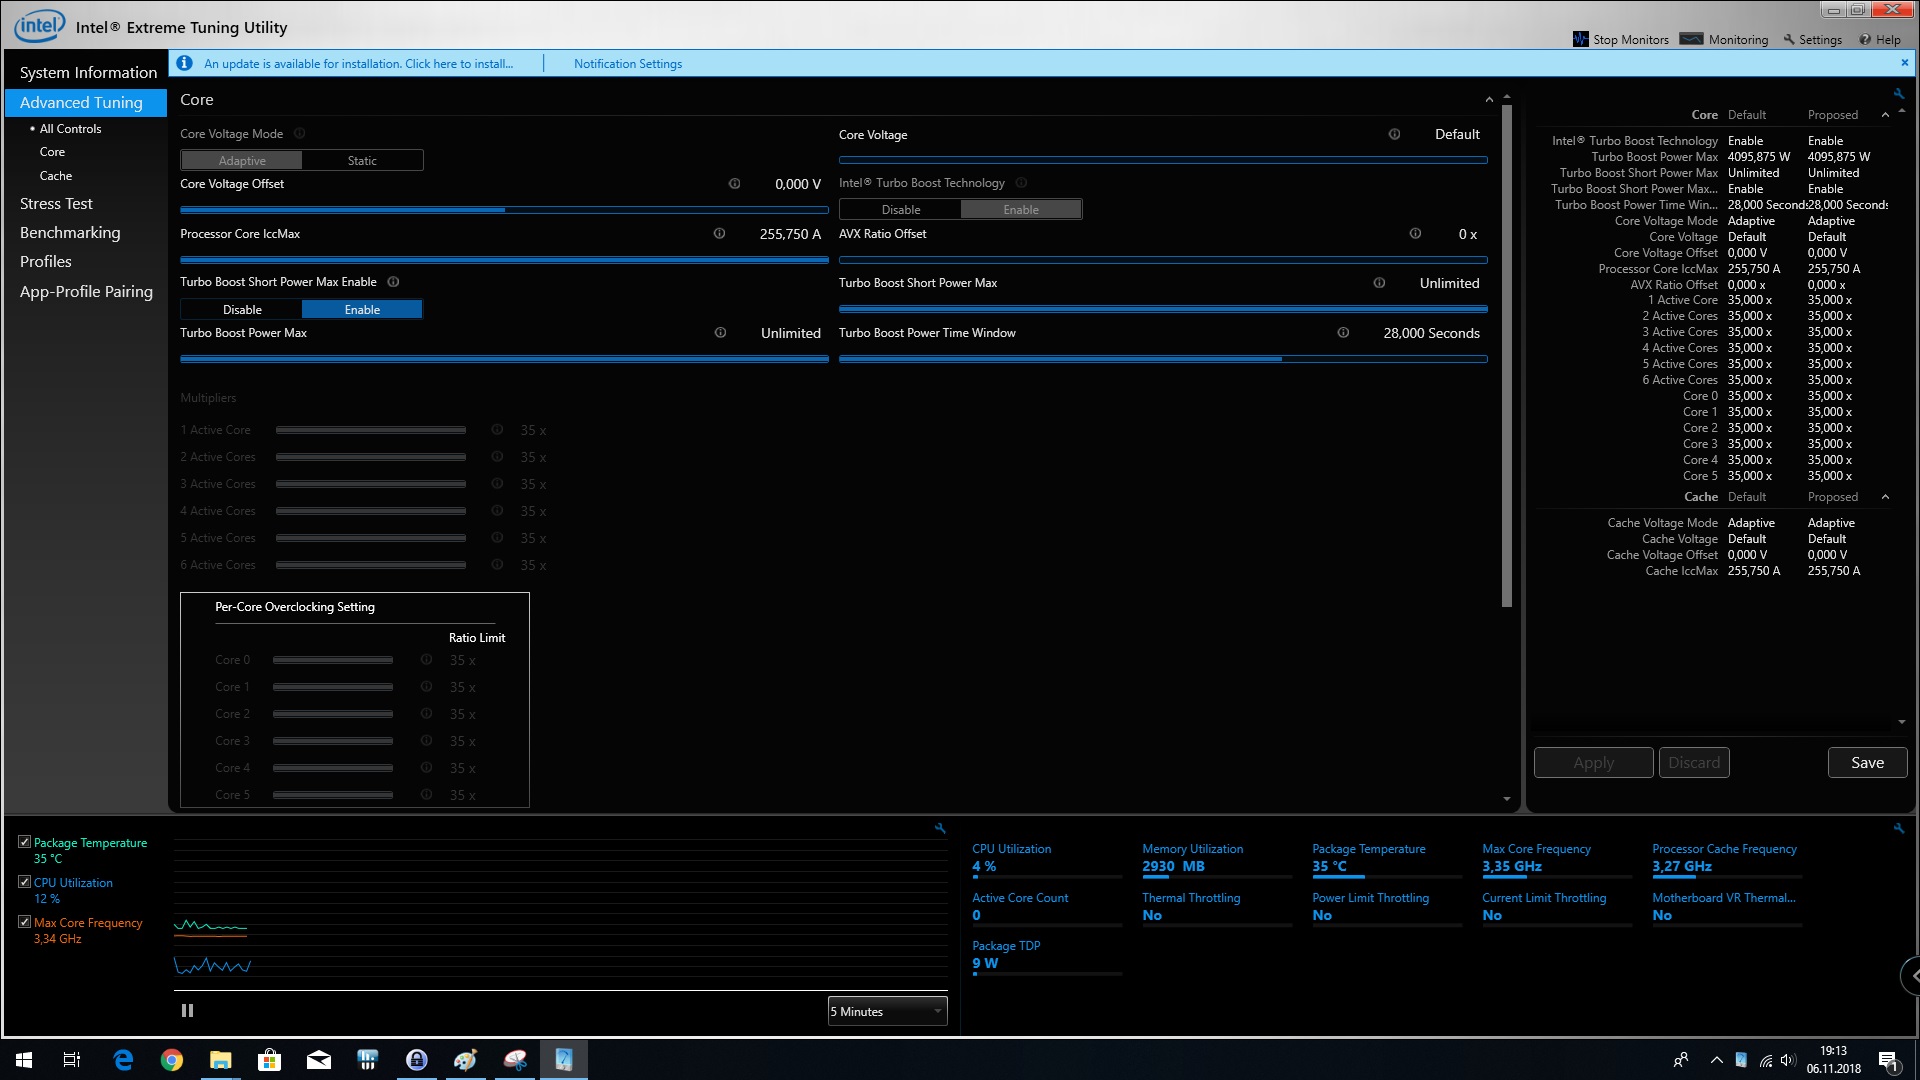Open the App-Profile Pairing section
The height and width of the screenshot is (1080, 1920).
(86, 291)
